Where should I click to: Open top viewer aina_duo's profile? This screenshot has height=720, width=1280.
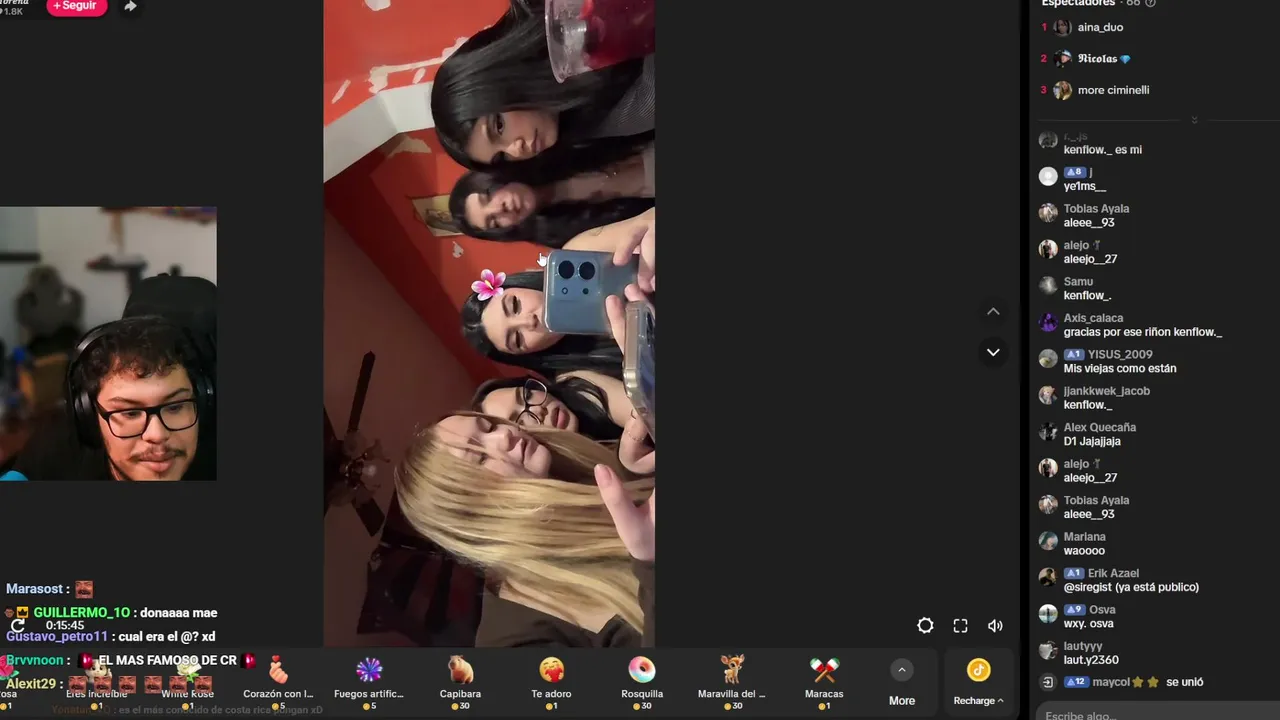[x=1100, y=28]
